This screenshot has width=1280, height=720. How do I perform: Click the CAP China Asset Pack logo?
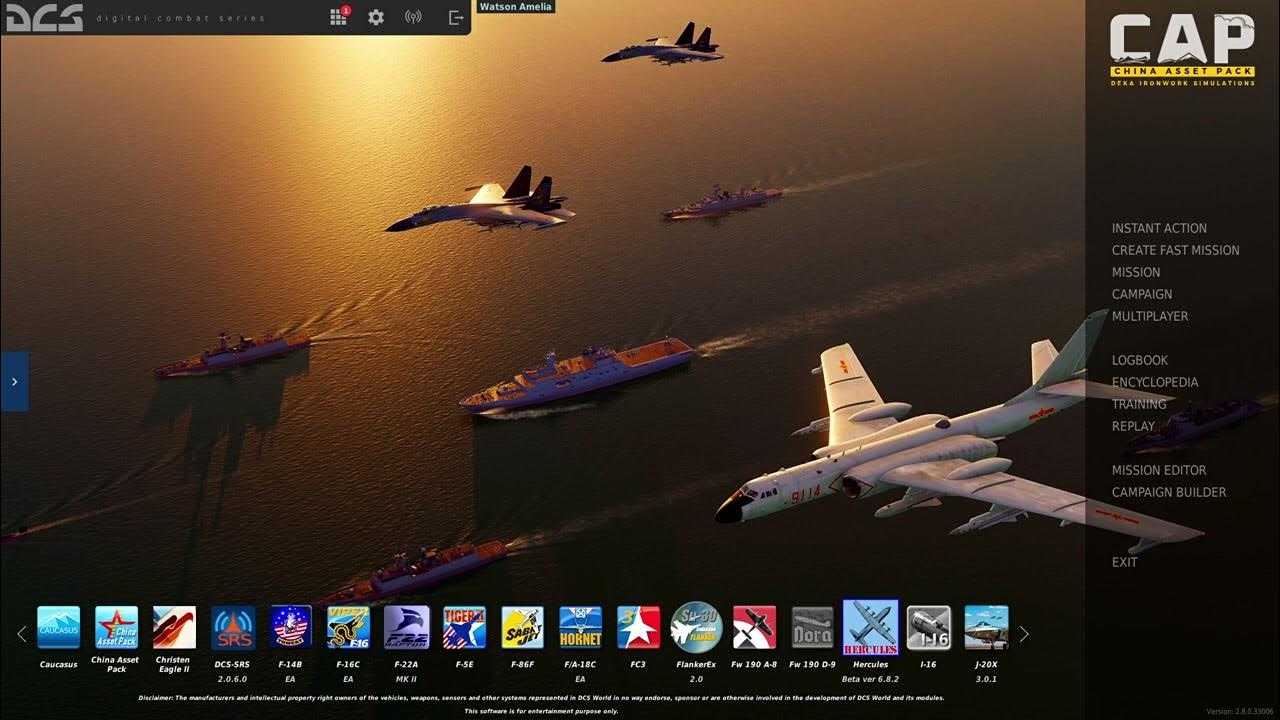tap(1182, 50)
